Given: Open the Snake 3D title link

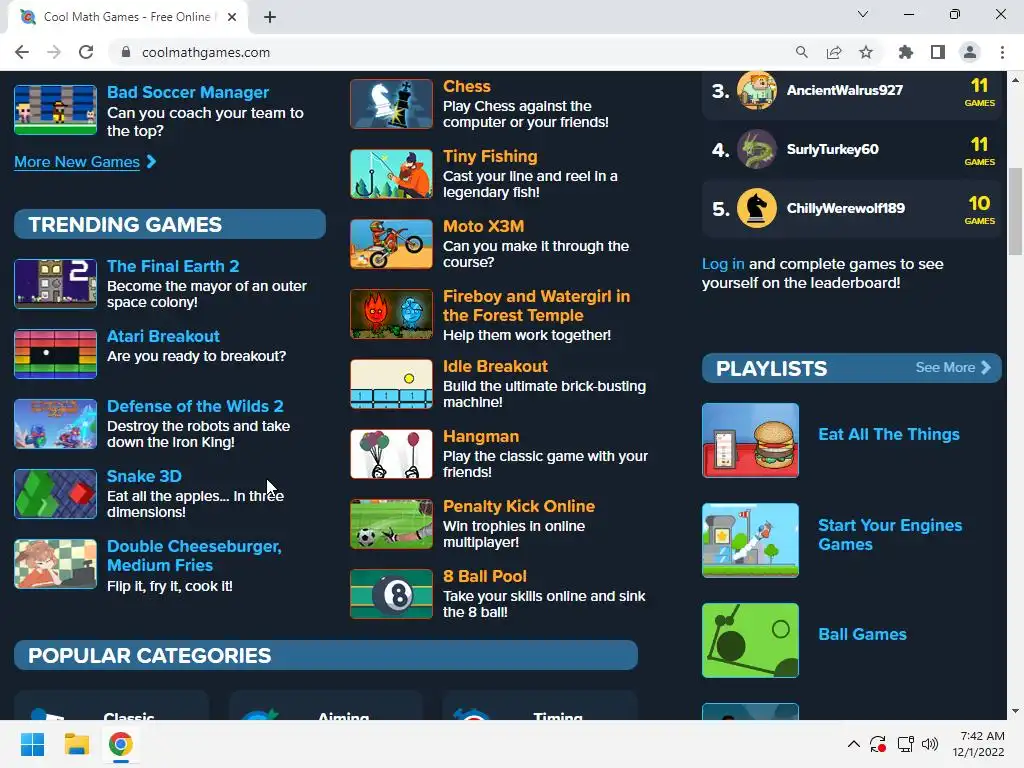Looking at the screenshot, I should (x=144, y=476).
